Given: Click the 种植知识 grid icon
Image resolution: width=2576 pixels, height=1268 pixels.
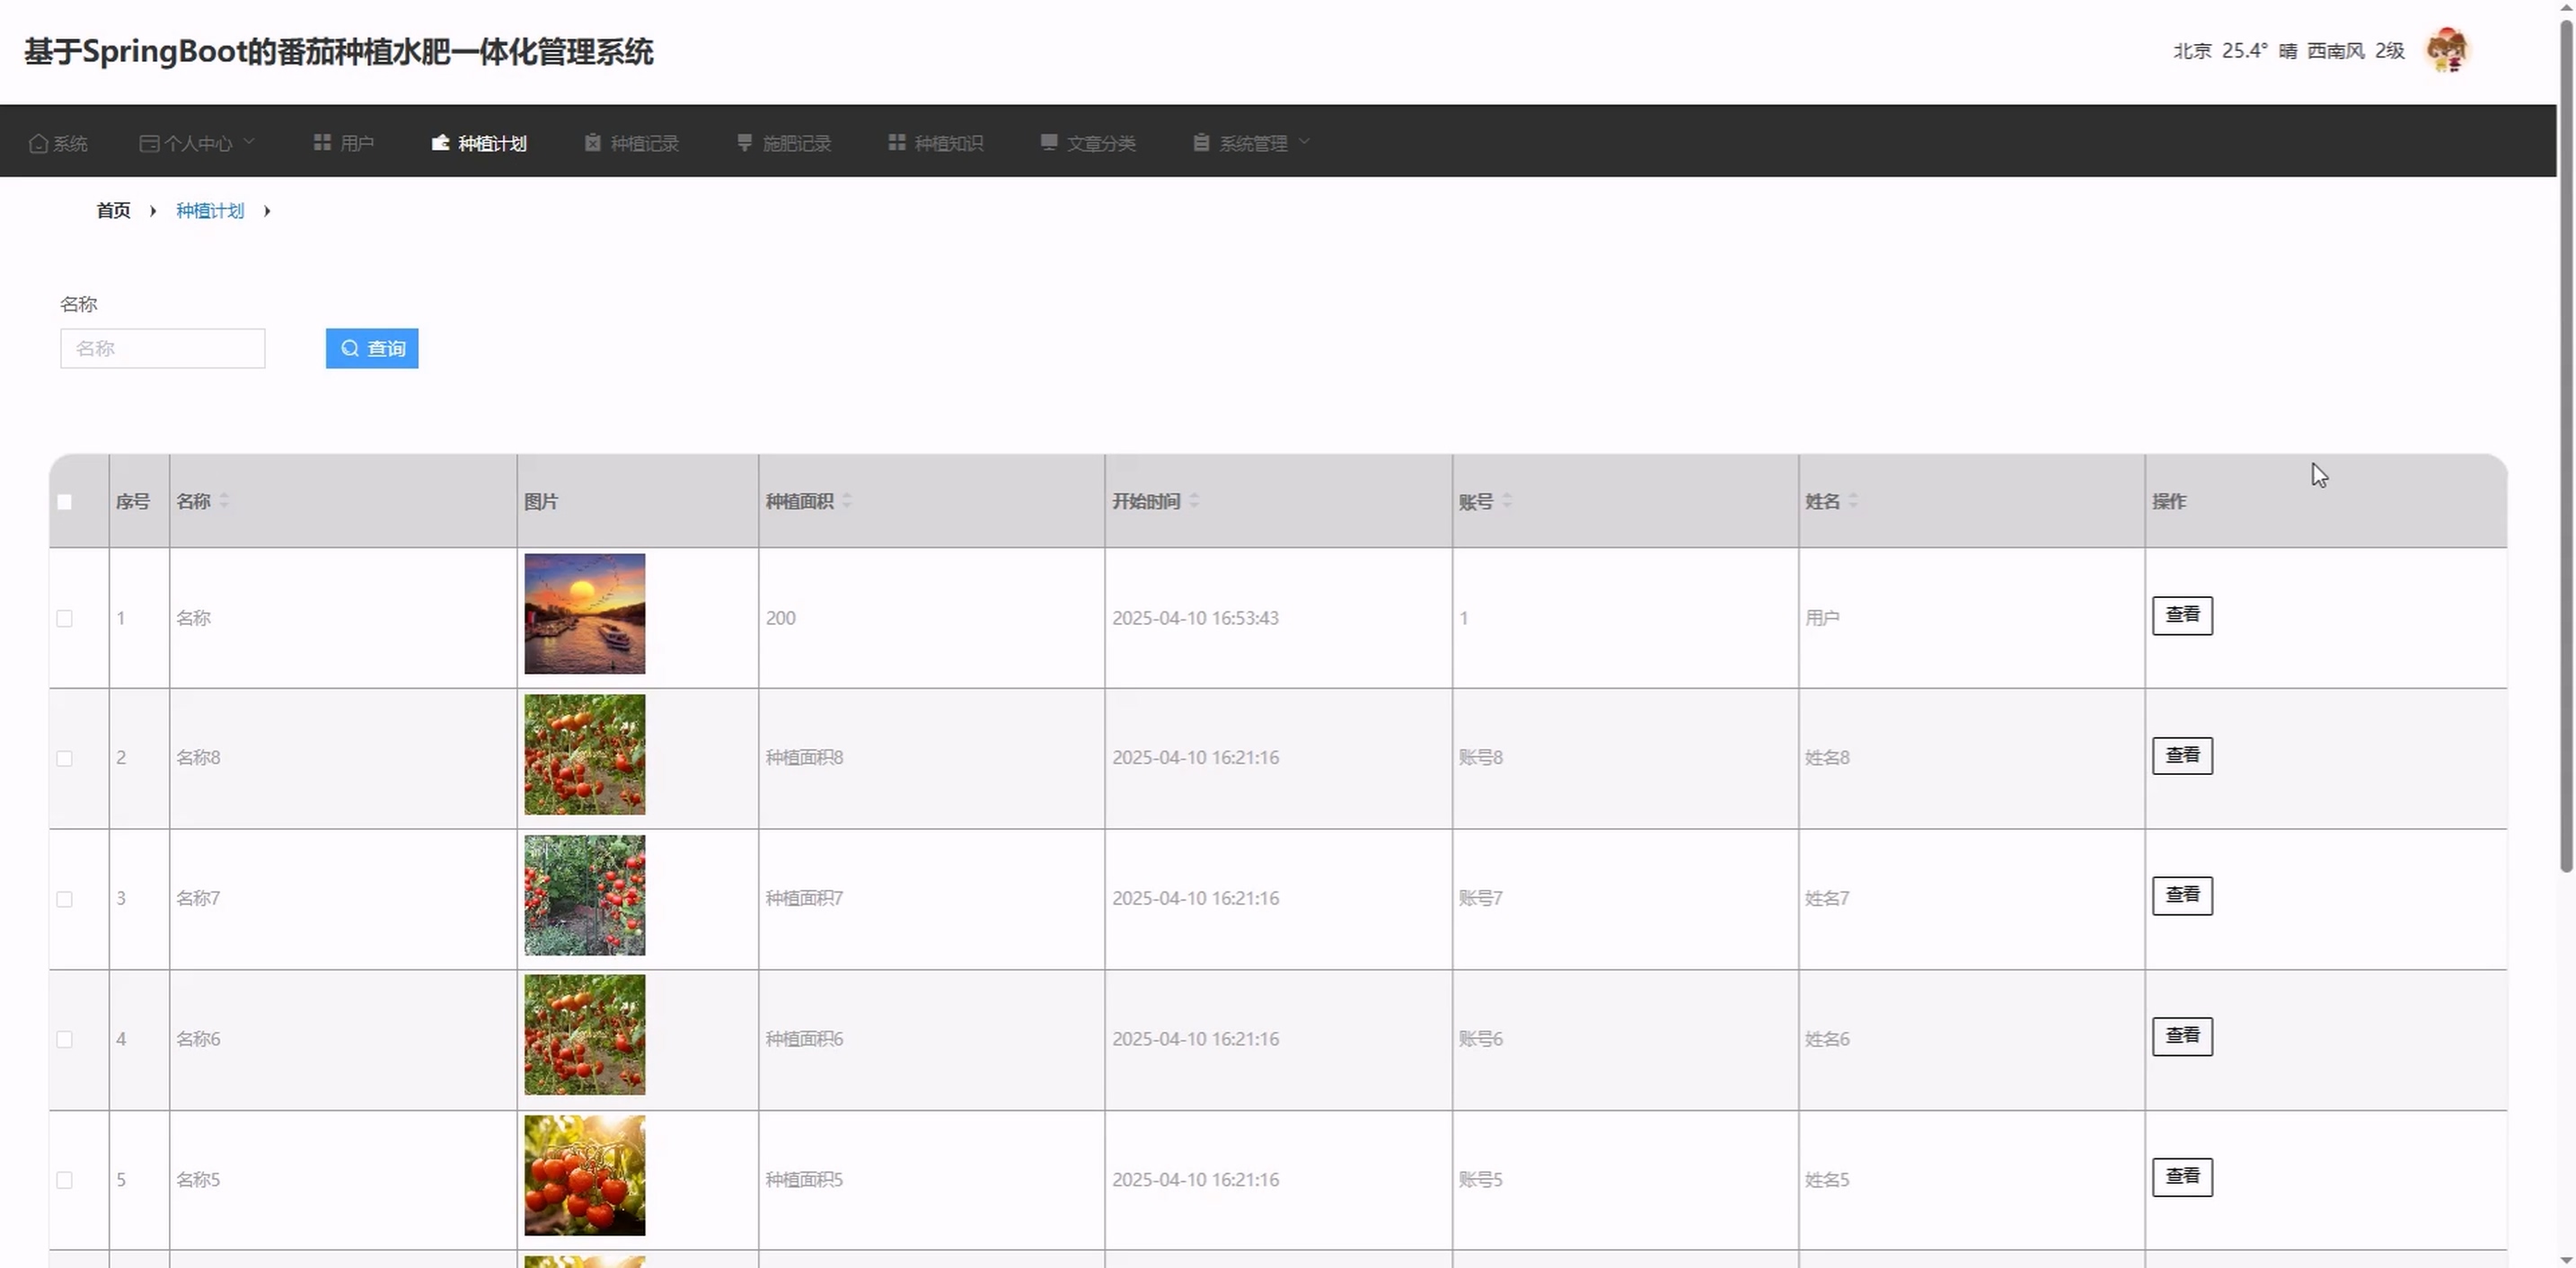Looking at the screenshot, I should coord(897,142).
